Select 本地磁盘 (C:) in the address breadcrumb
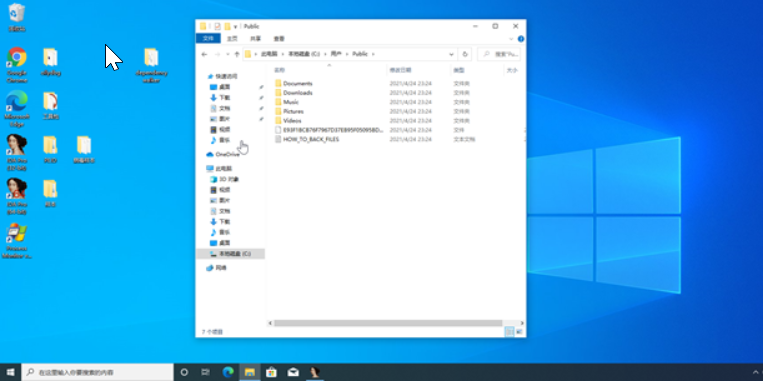Image resolution: width=763 pixels, height=381 pixels. pos(304,54)
